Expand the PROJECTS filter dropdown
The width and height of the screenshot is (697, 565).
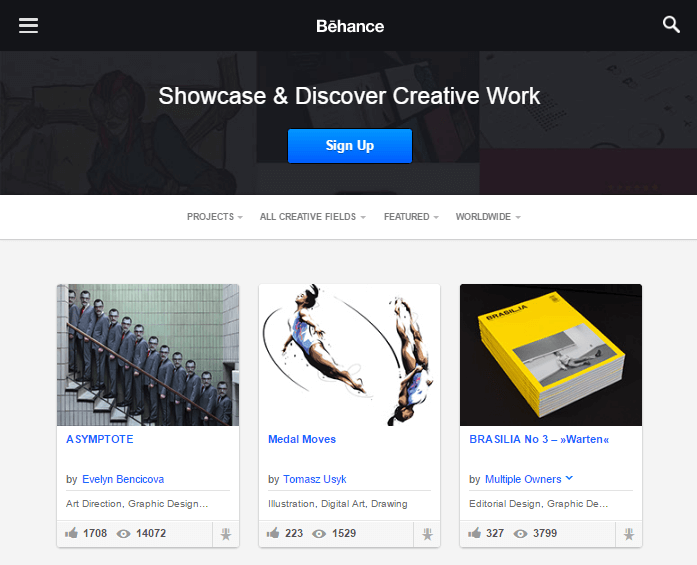(x=215, y=216)
